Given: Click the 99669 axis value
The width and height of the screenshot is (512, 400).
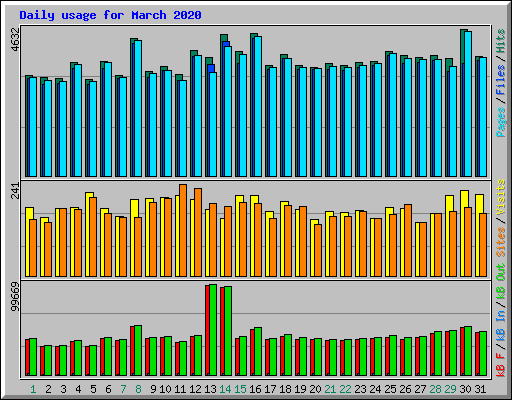Looking at the screenshot, I should (15, 297).
